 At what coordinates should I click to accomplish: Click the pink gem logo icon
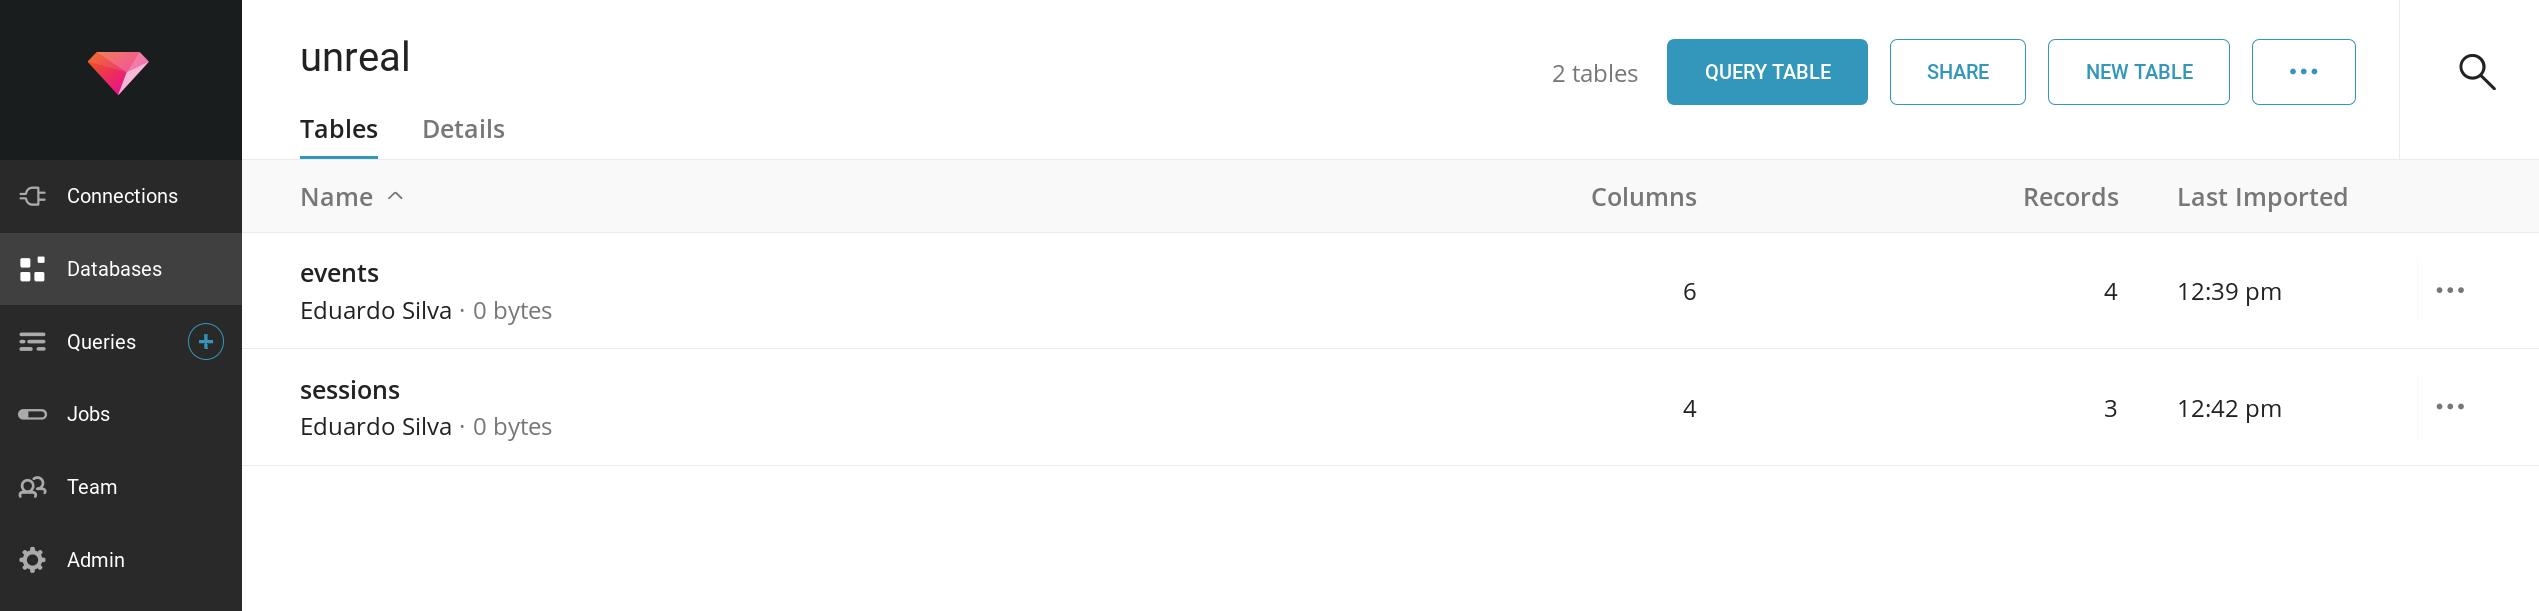(x=118, y=73)
